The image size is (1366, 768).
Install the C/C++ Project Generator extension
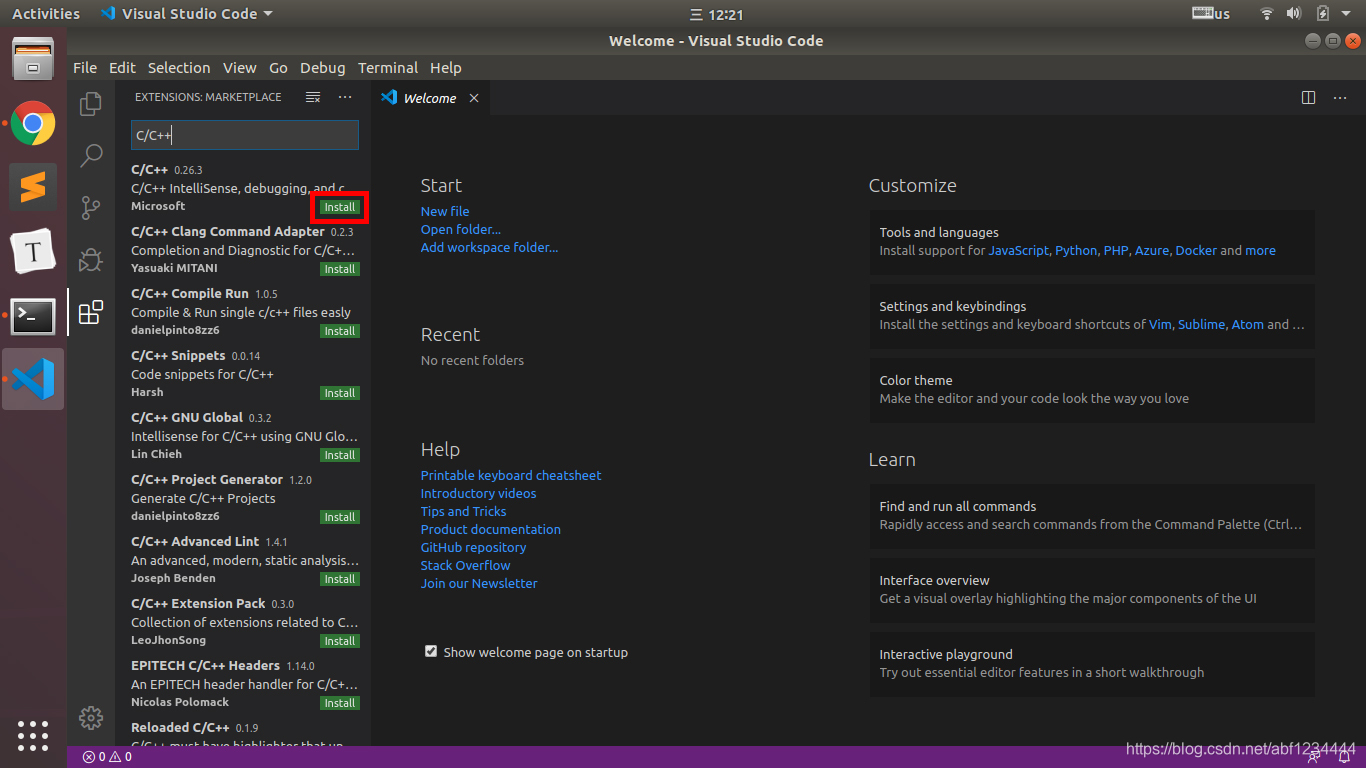point(340,517)
